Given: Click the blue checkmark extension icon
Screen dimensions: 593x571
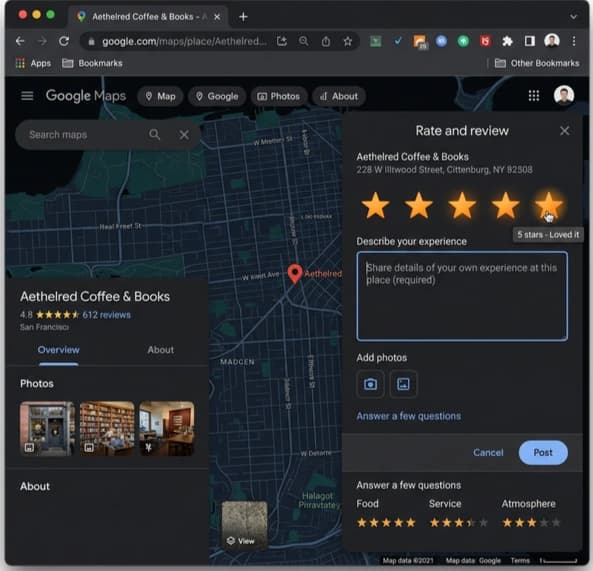Looking at the screenshot, I should 397,40.
